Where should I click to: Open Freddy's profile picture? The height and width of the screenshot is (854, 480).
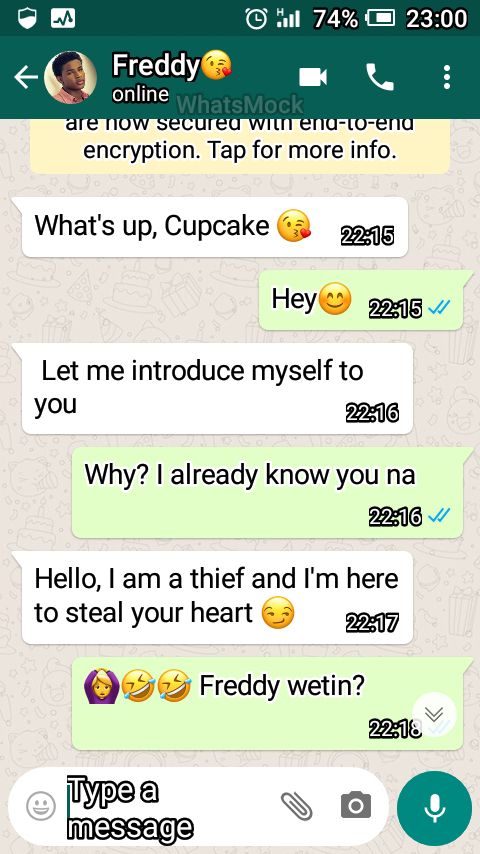point(71,77)
